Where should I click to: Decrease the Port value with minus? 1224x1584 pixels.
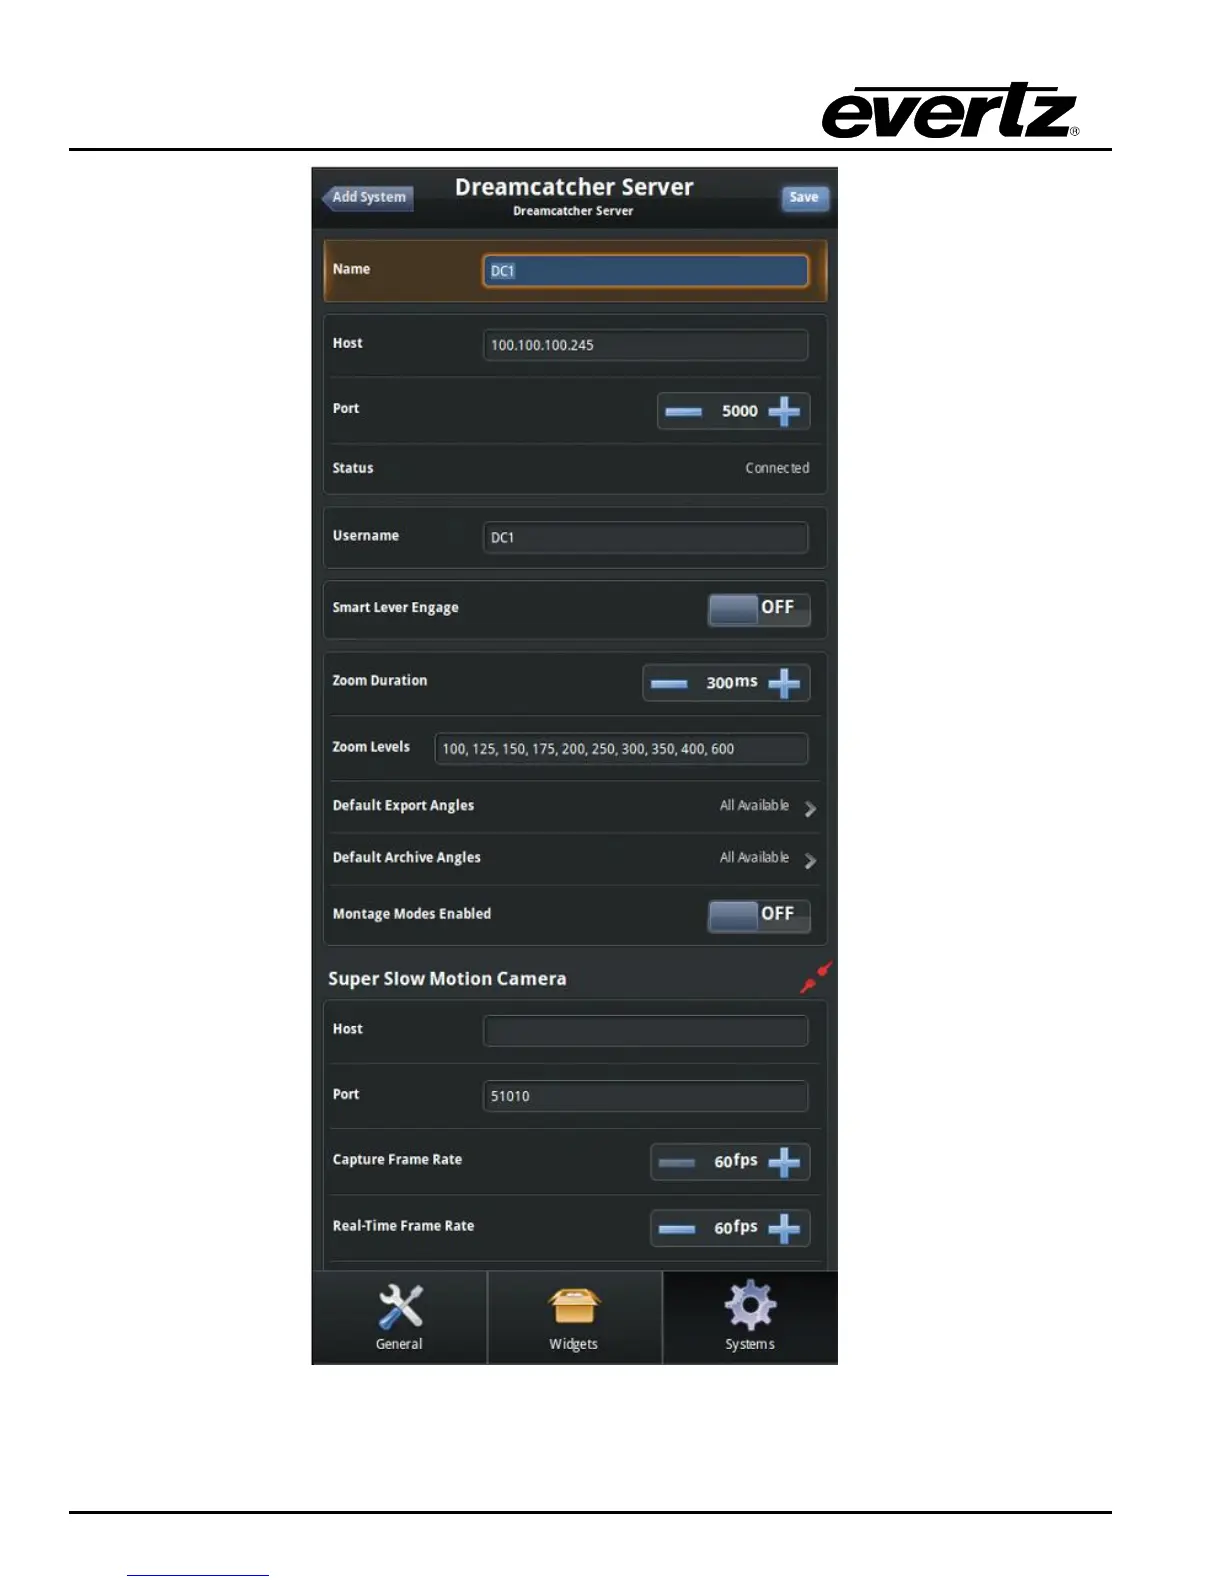(x=684, y=411)
